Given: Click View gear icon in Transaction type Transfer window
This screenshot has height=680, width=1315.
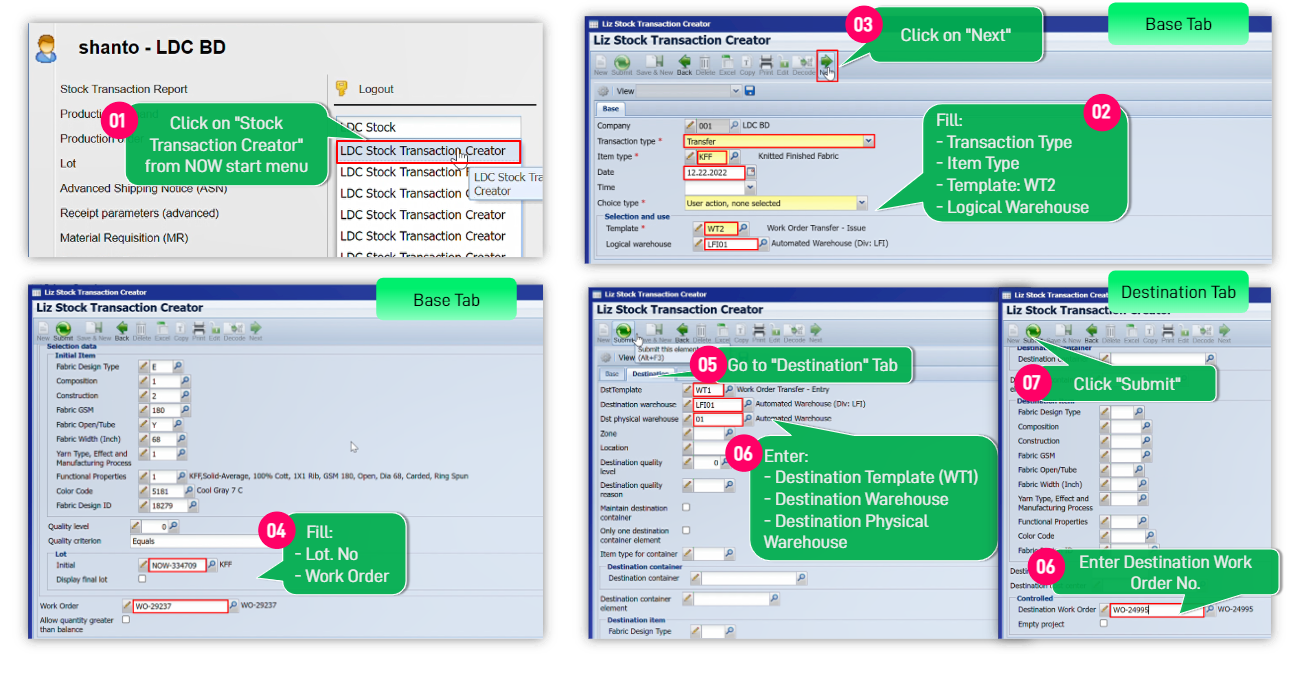Looking at the screenshot, I should tap(604, 91).
